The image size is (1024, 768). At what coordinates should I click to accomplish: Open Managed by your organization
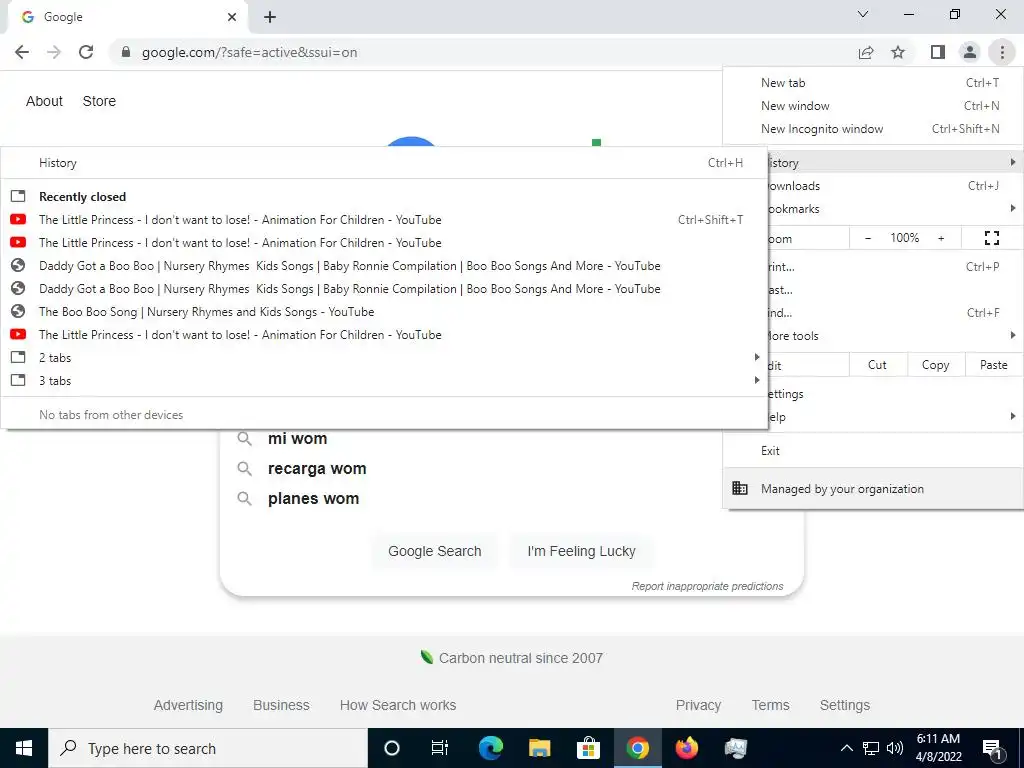tap(873, 488)
